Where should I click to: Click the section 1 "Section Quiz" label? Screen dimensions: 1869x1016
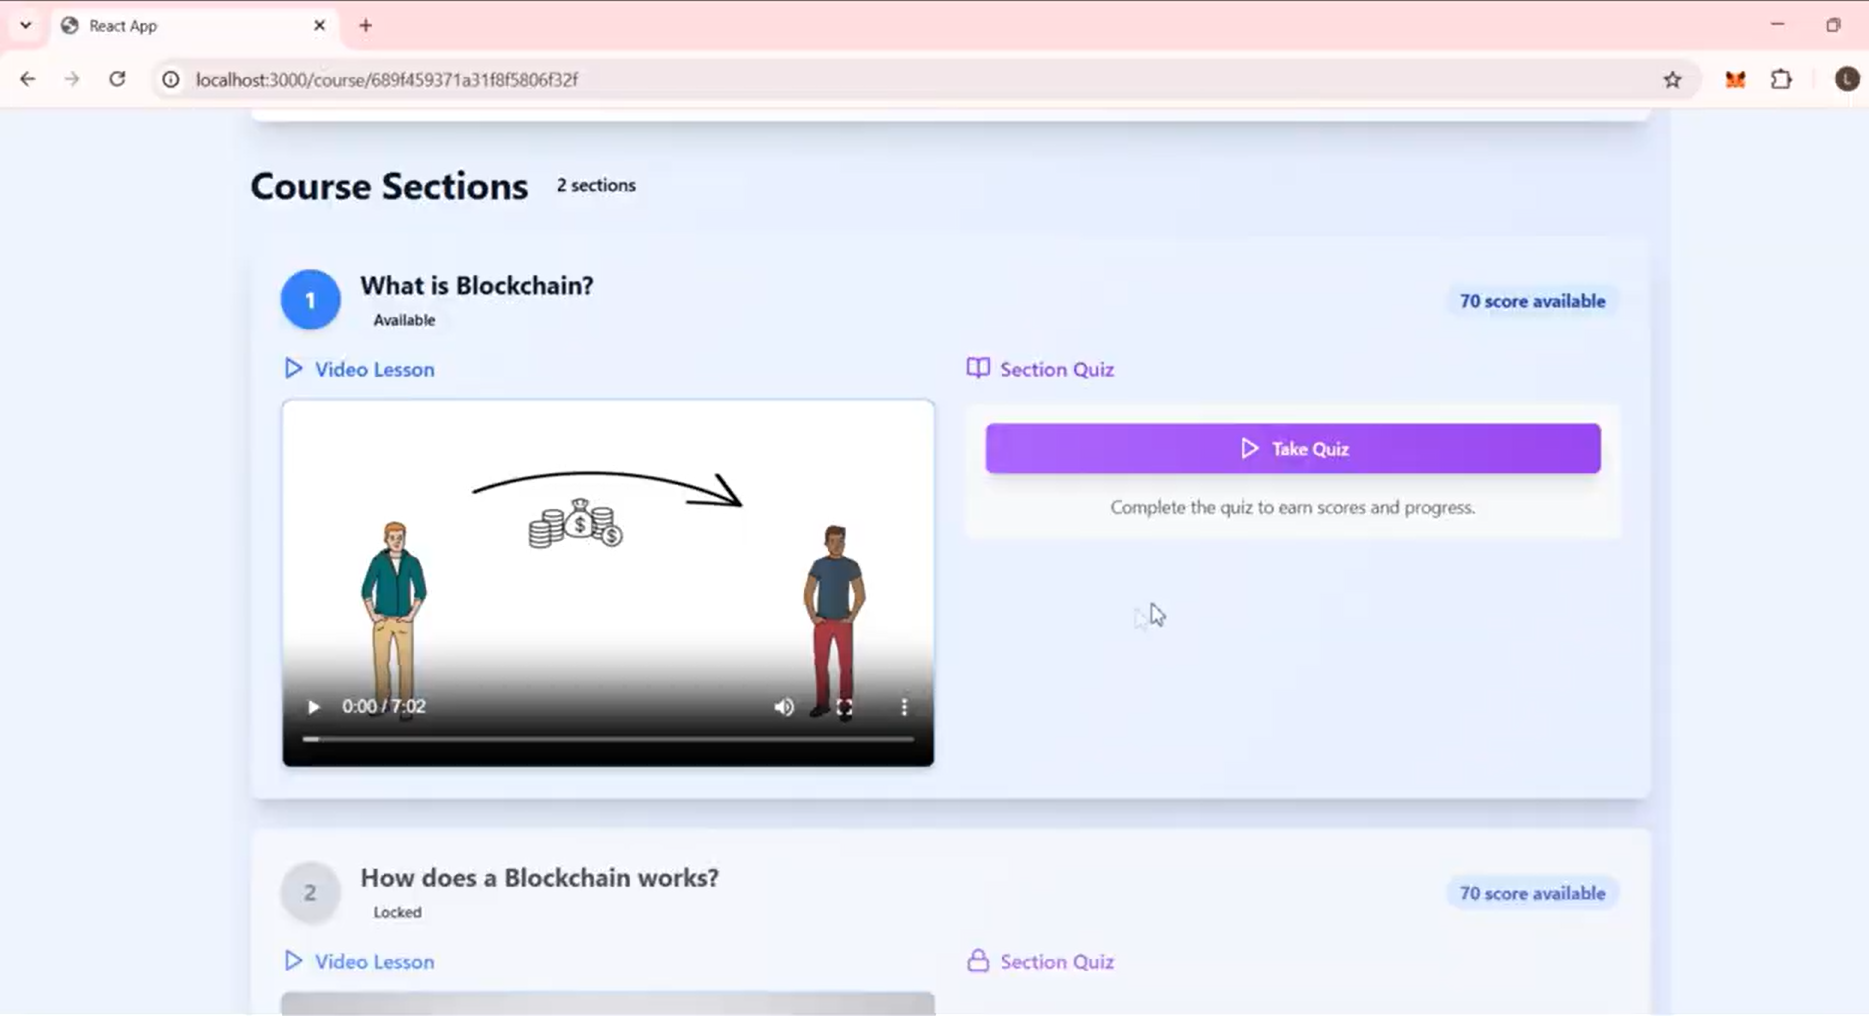tap(1057, 369)
